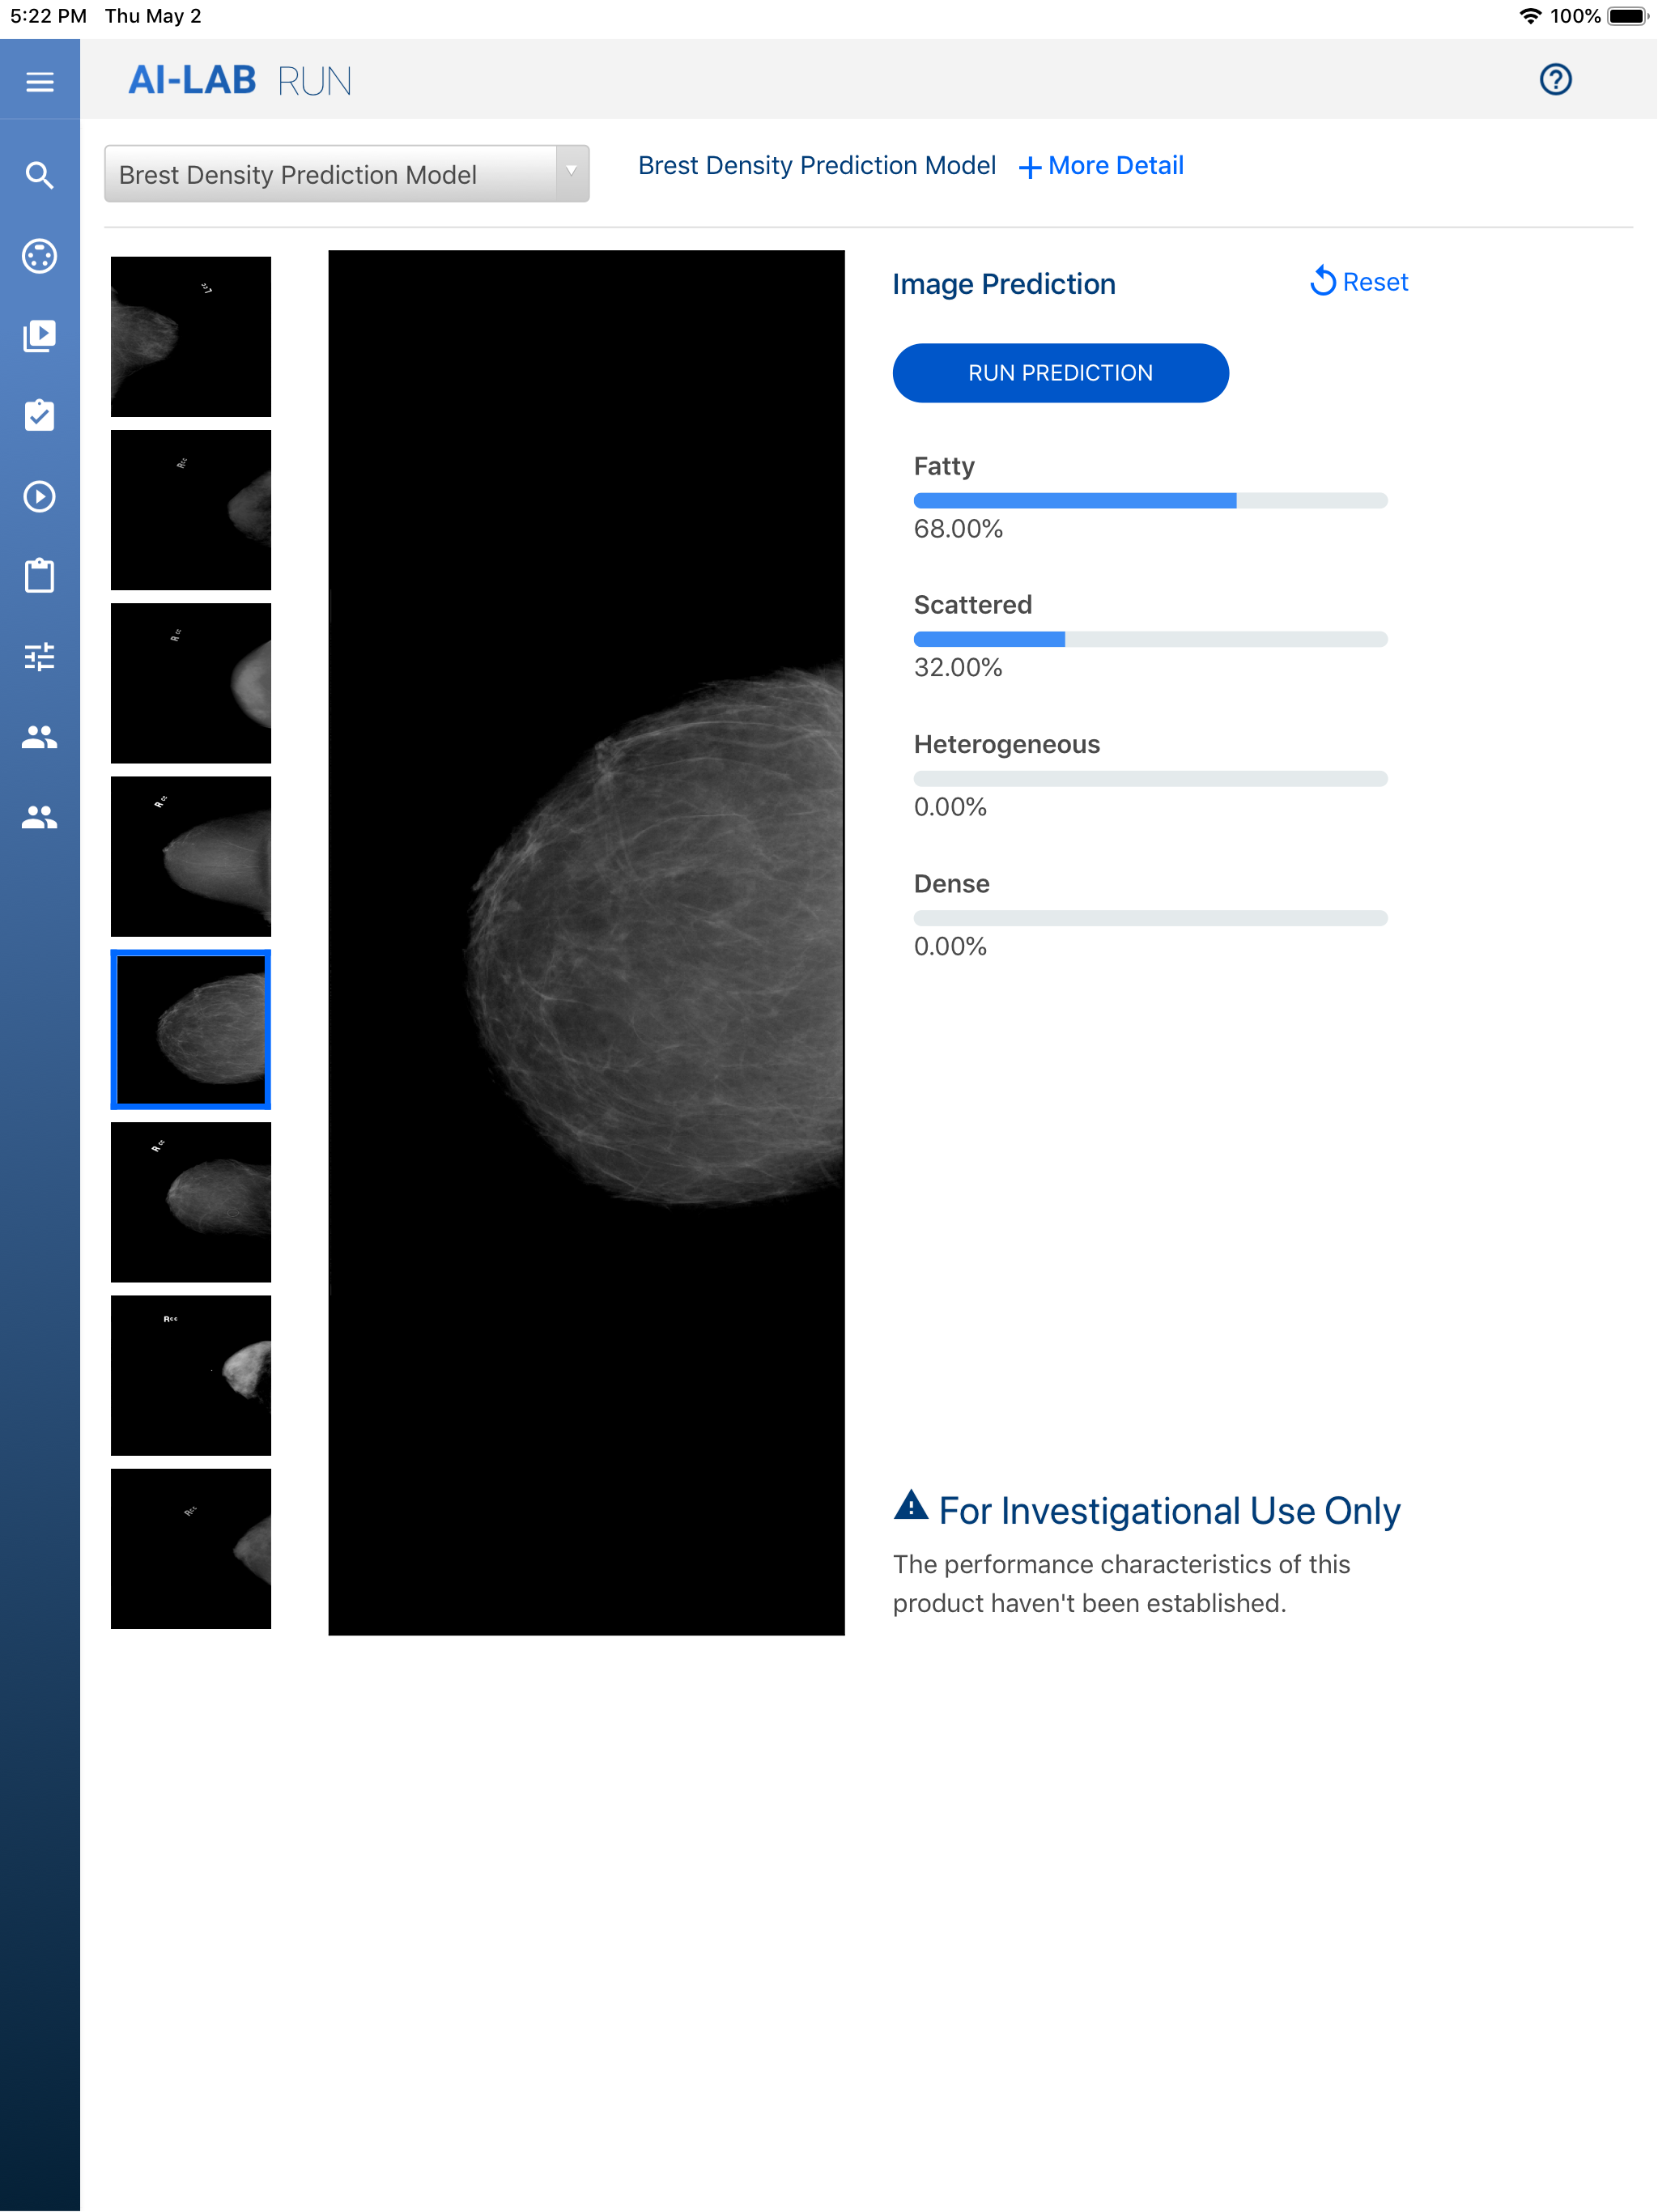Click the Reset link
Viewport: 1658px width, 2212px height.
tap(1359, 282)
